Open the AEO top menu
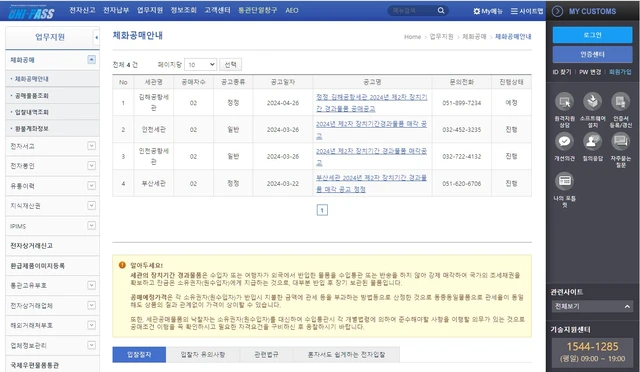The image size is (640, 372). pos(292,11)
